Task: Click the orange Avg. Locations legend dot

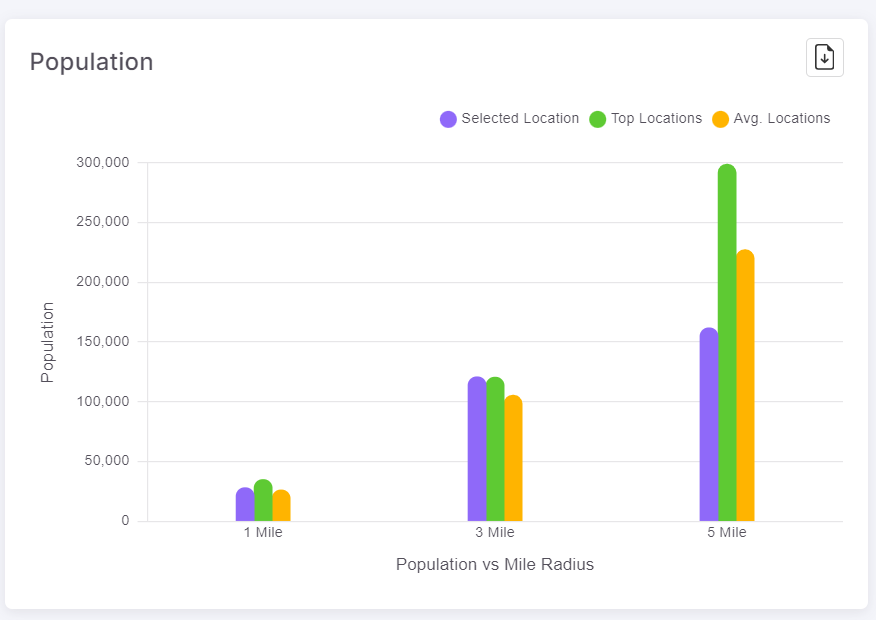Action: [720, 119]
